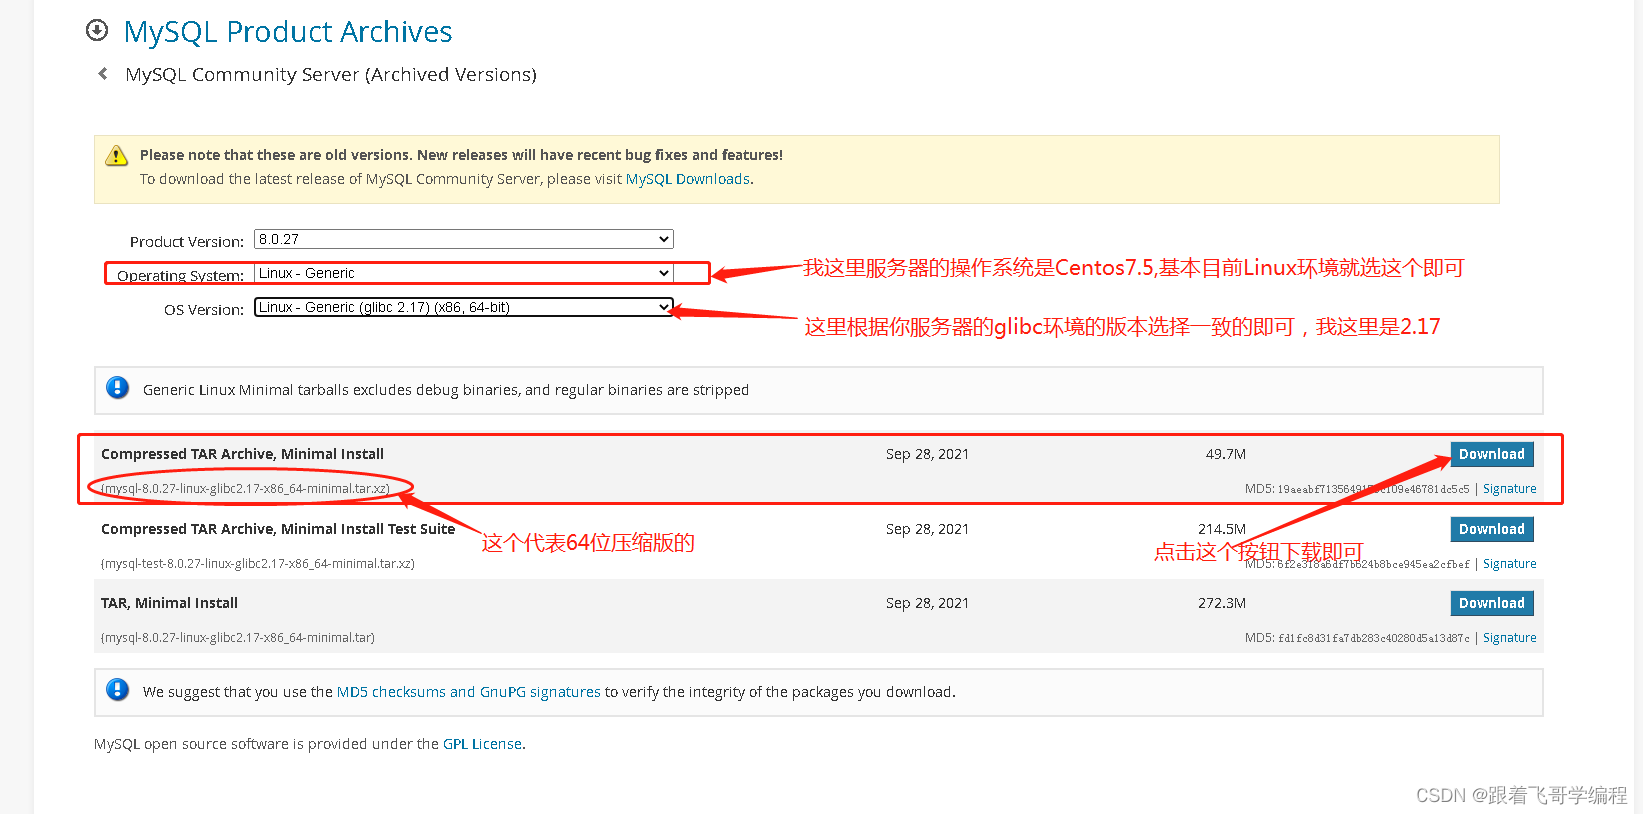
Task: Click filename mysql-8.0.27-linux-glibc2.17-x86_64-minimal.tar.xz
Action: (245, 489)
